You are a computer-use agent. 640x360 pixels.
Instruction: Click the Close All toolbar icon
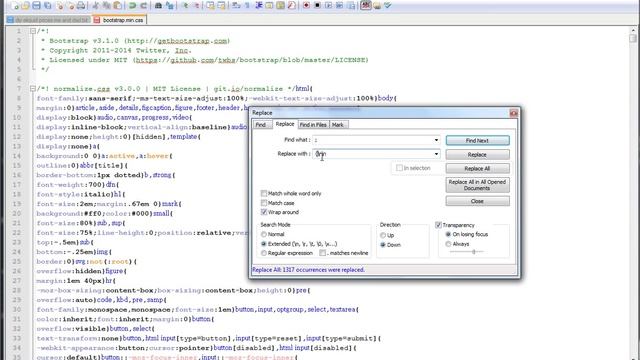click(x=71, y=5)
